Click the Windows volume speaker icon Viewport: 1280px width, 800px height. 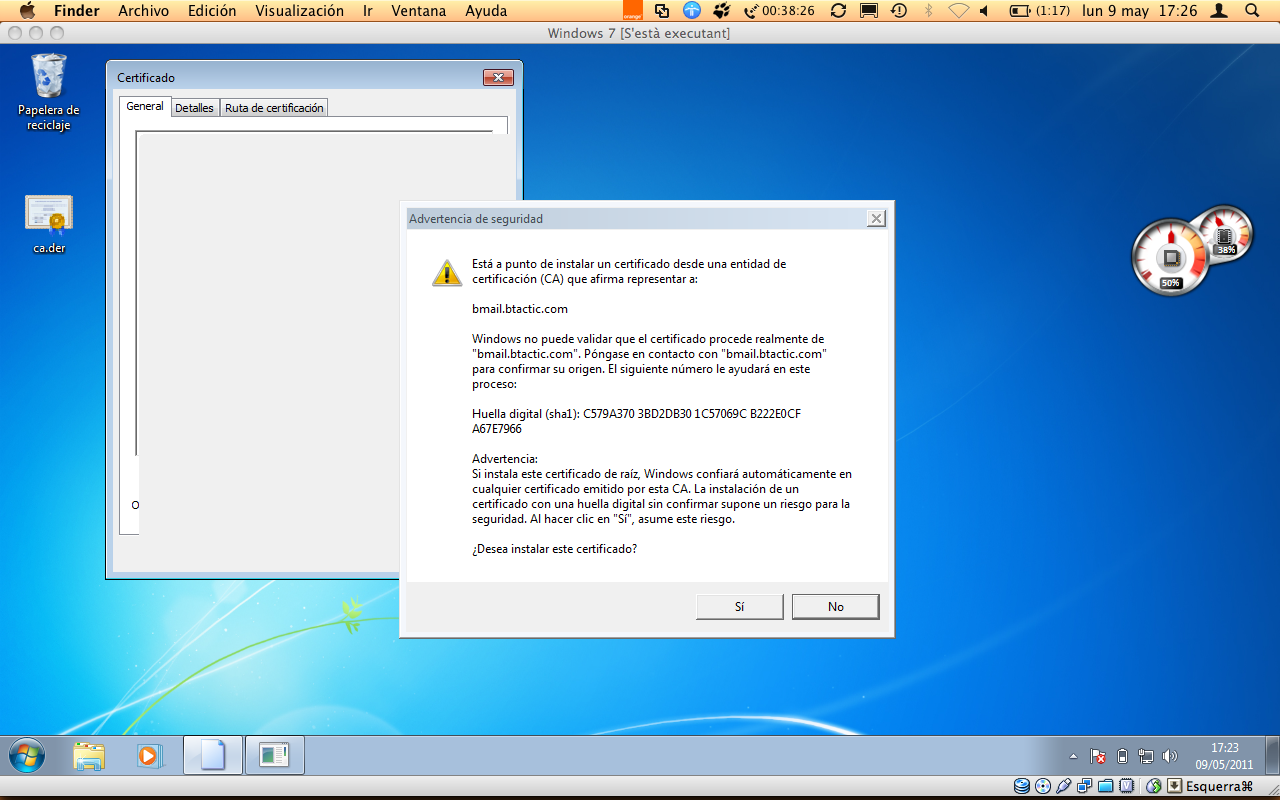pos(1170,757)
